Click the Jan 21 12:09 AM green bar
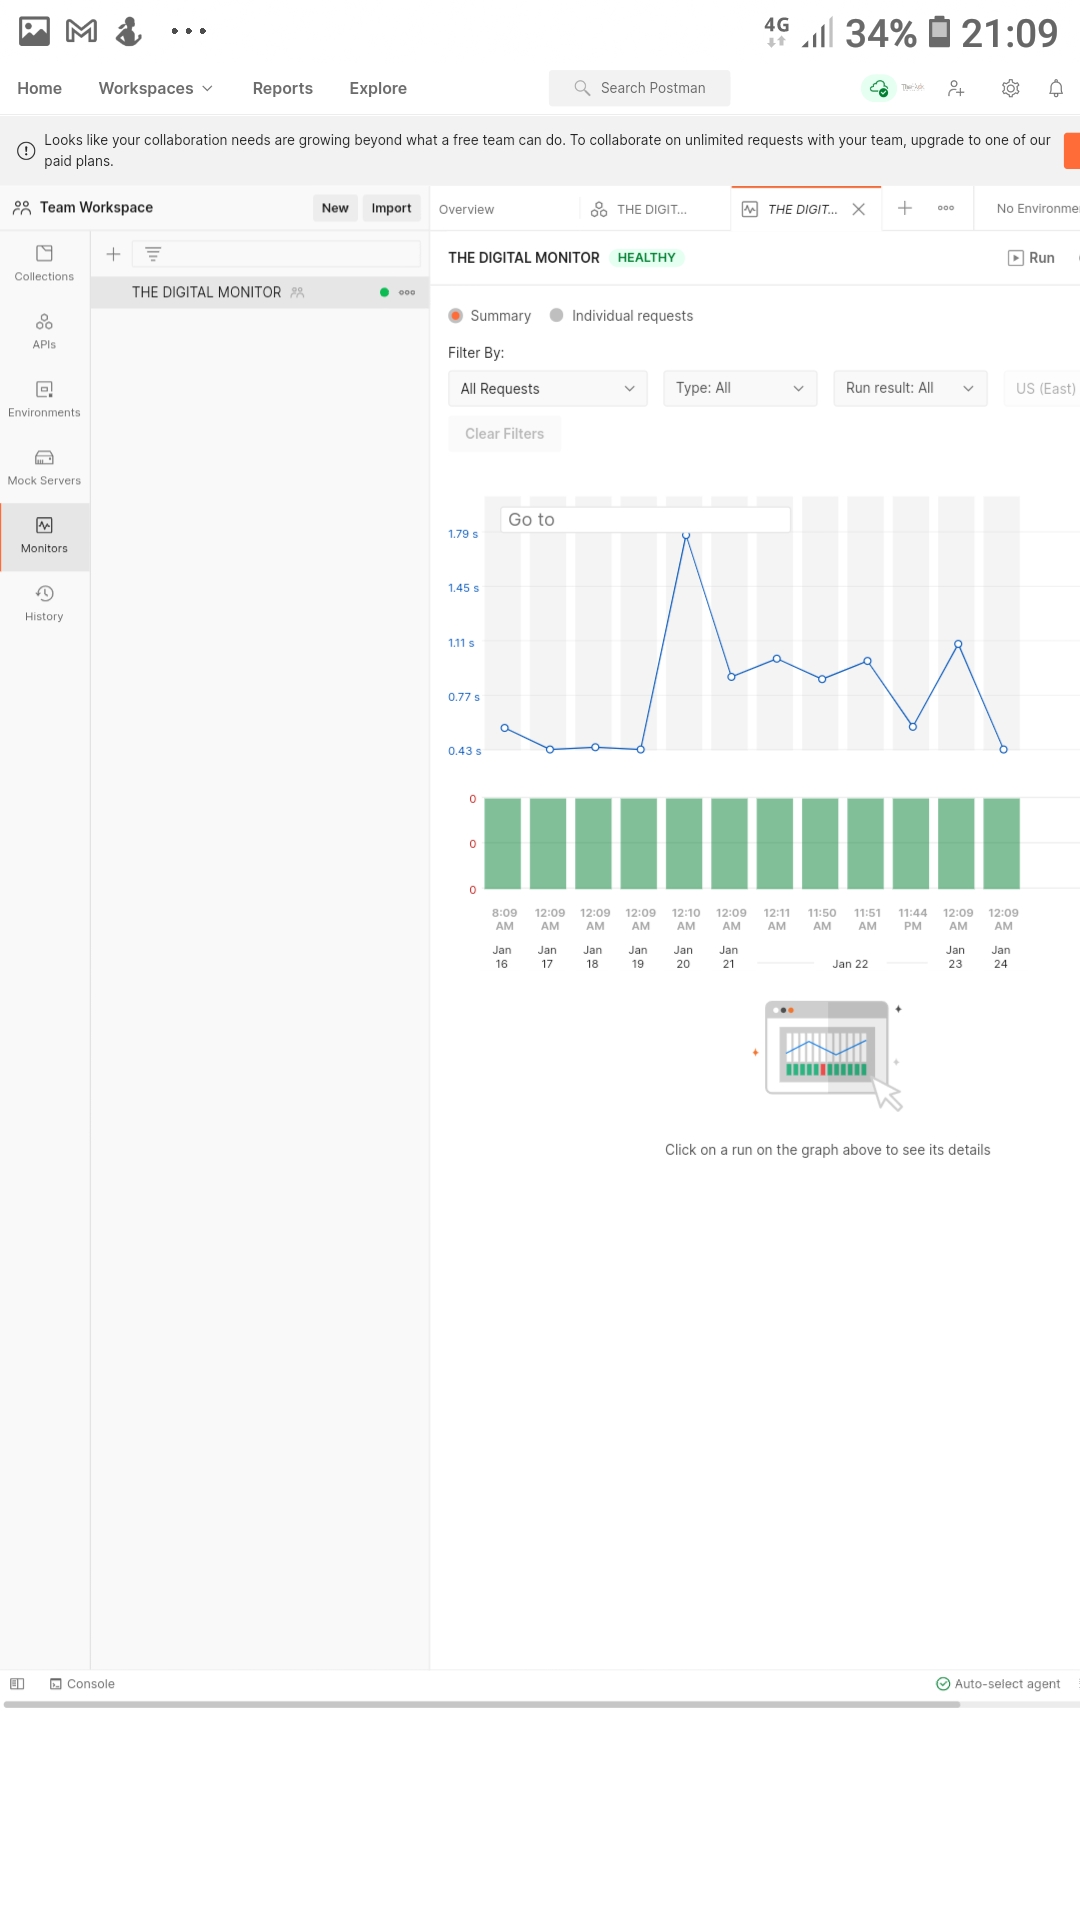The image size is (1080, 1920). [730, 843]
